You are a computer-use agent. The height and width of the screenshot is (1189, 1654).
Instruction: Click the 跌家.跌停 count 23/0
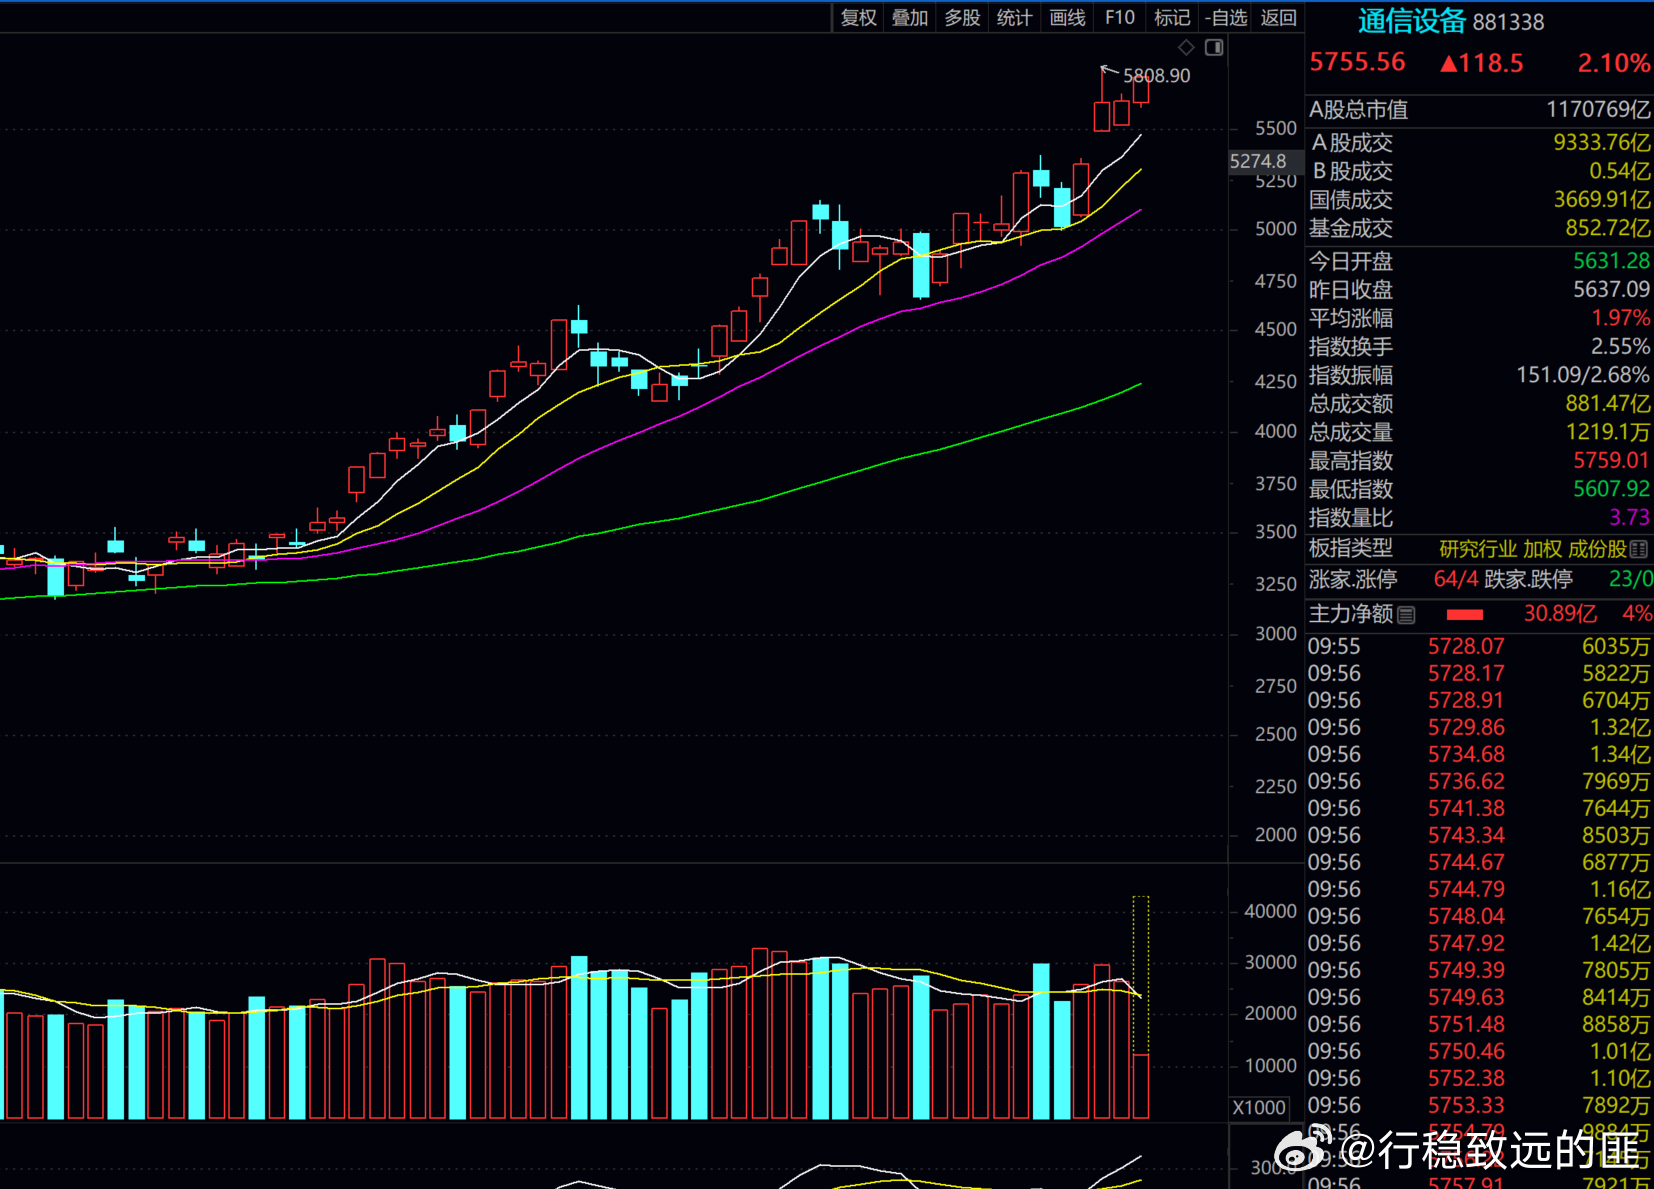pyautogui.click(x=1630, y=579)
